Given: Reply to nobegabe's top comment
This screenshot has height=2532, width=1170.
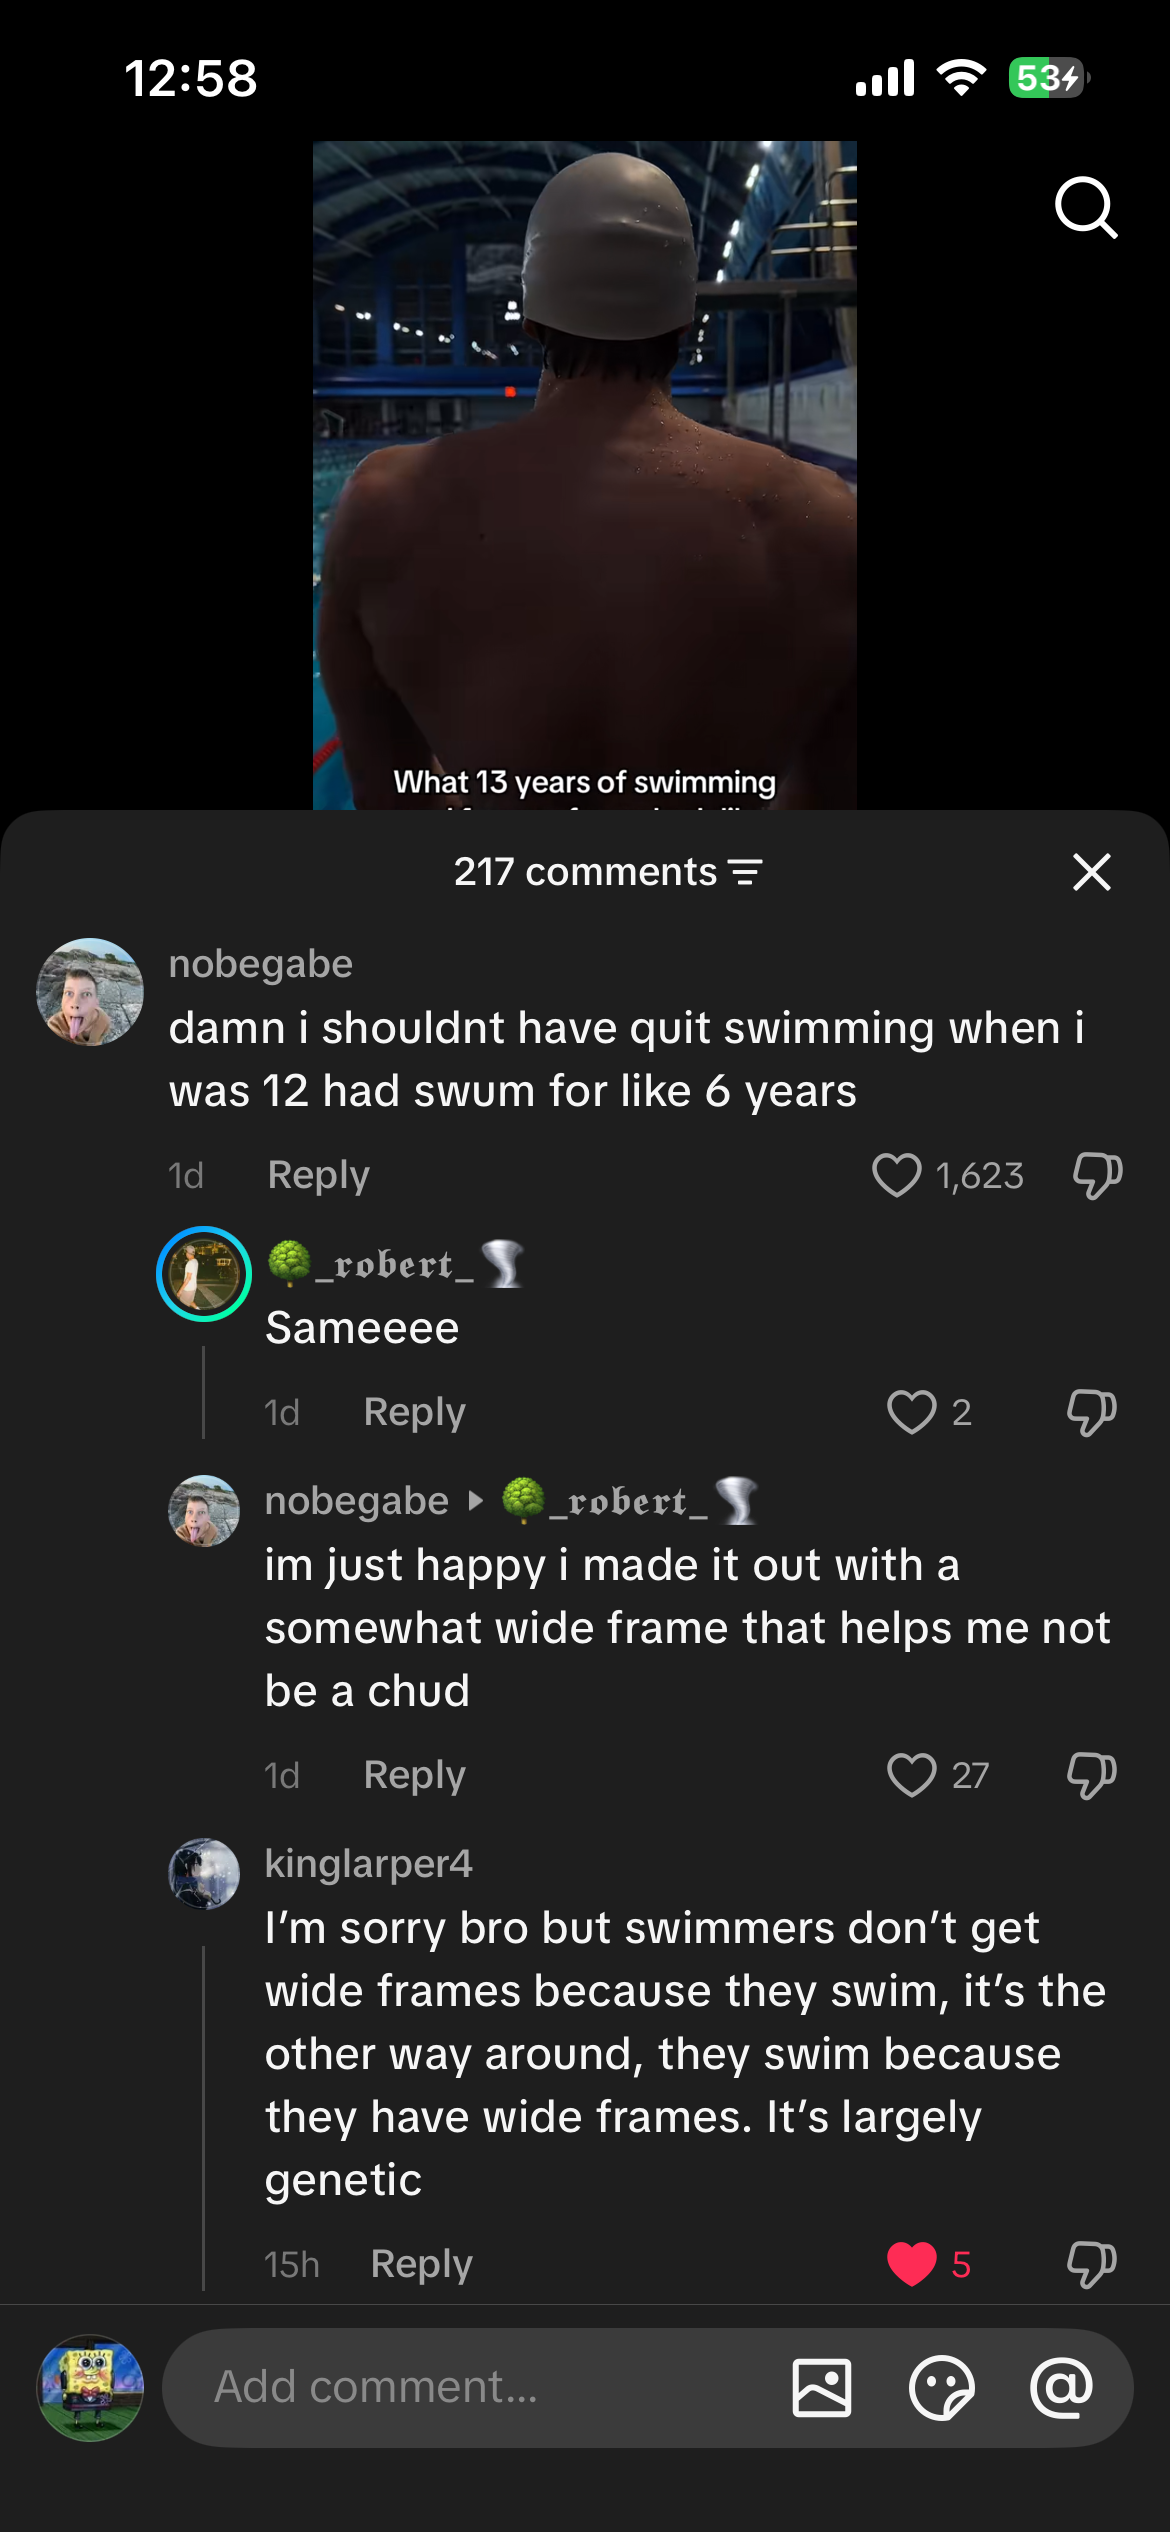Looking at the screenshot, I should pyautogui.click(x=318, y=1175).
